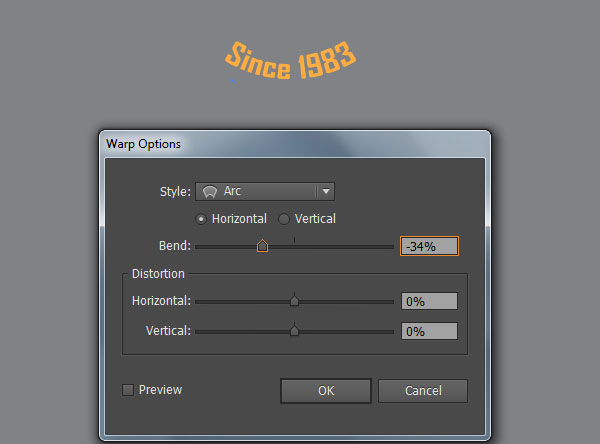Screen dimensions: 600x444
Task: Click the Warp Options title bar
Action: point(295,144)
